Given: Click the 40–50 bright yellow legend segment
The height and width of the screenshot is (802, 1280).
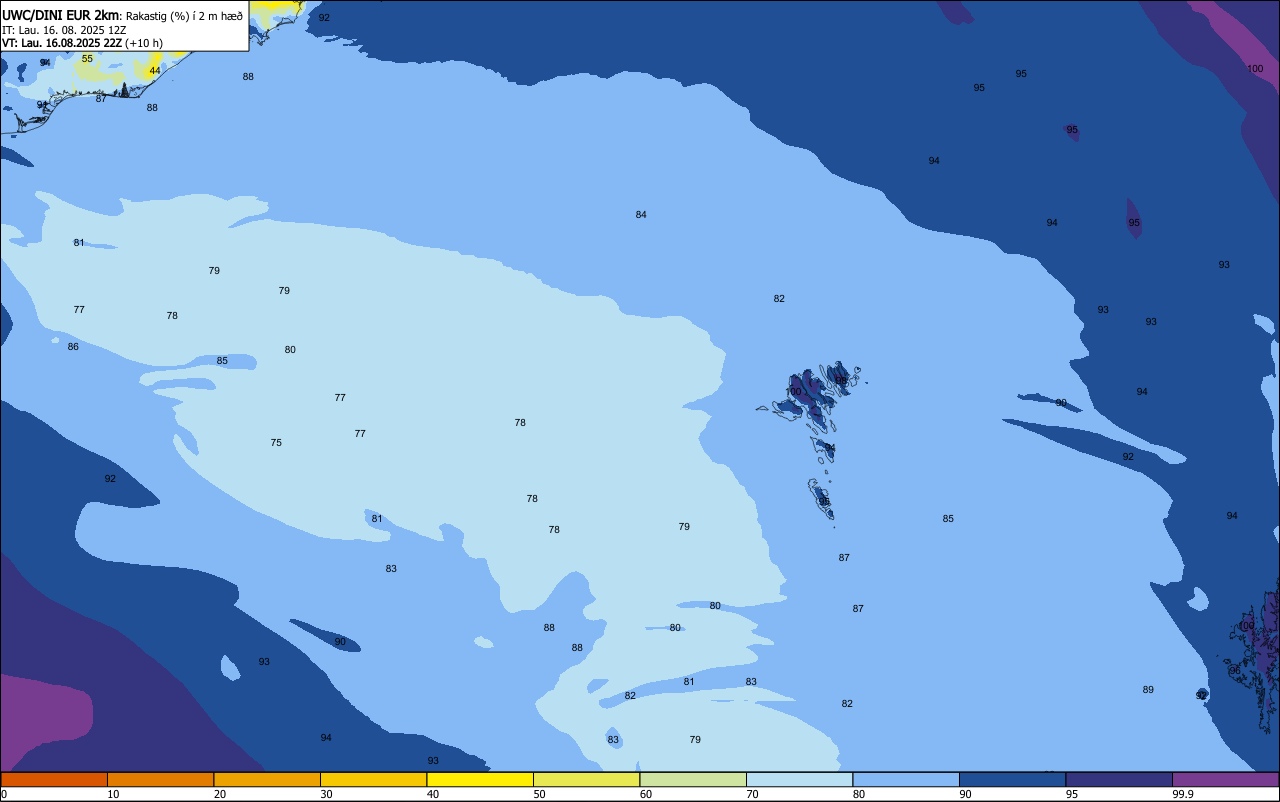Looking at the screenshot, I should (x=480, y=779).
